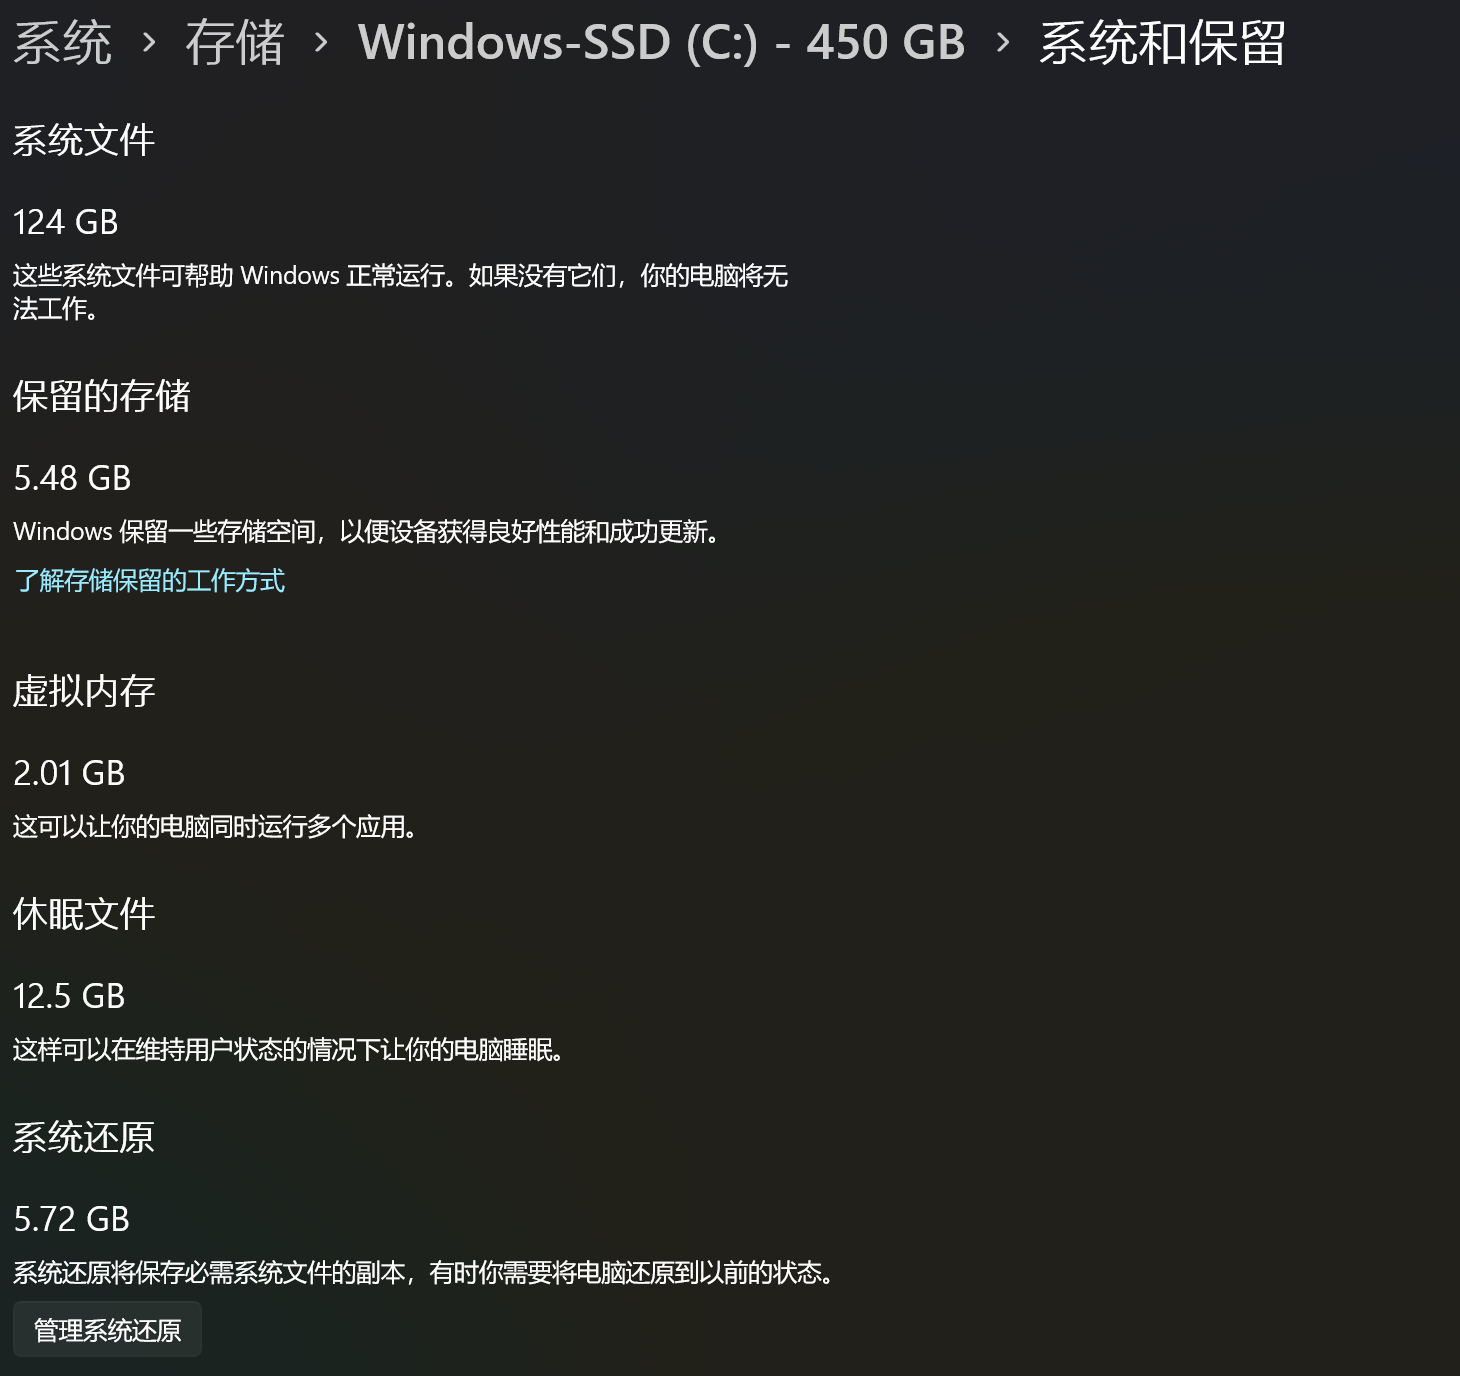1460x1376 pixels.
Task: Select the 休眠文件 heading
Action: pyautogui.click(x=84, y=914)
